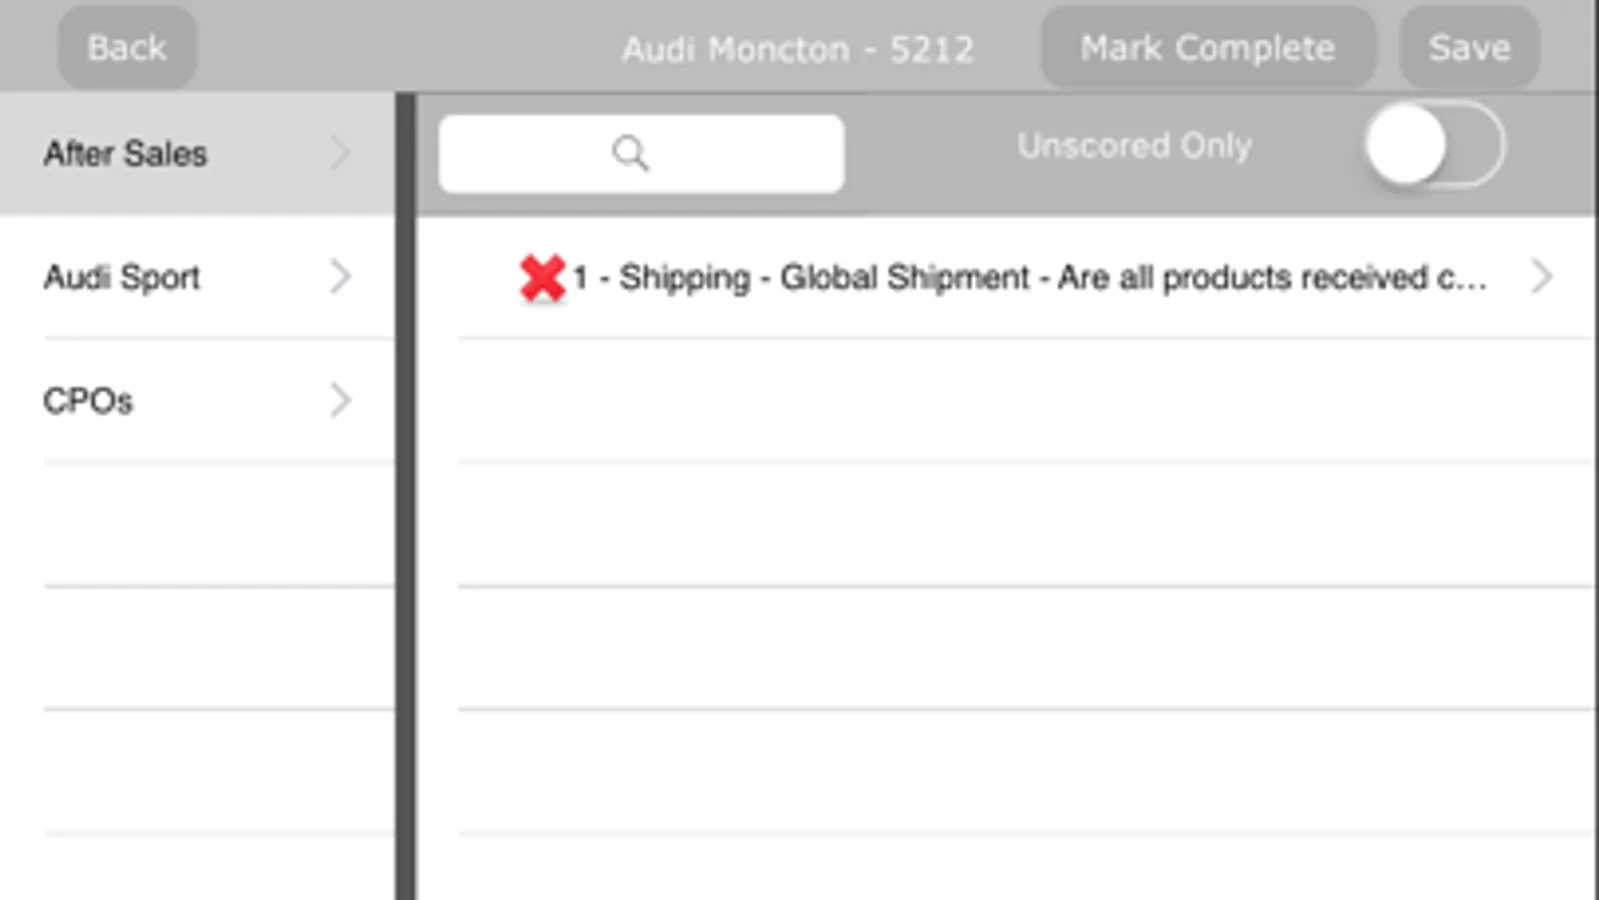Open the Shipping - Global Shipment question
The height and width of the screenshot is (900, 1599).
pyautogui.click(x=1030, y=278)
